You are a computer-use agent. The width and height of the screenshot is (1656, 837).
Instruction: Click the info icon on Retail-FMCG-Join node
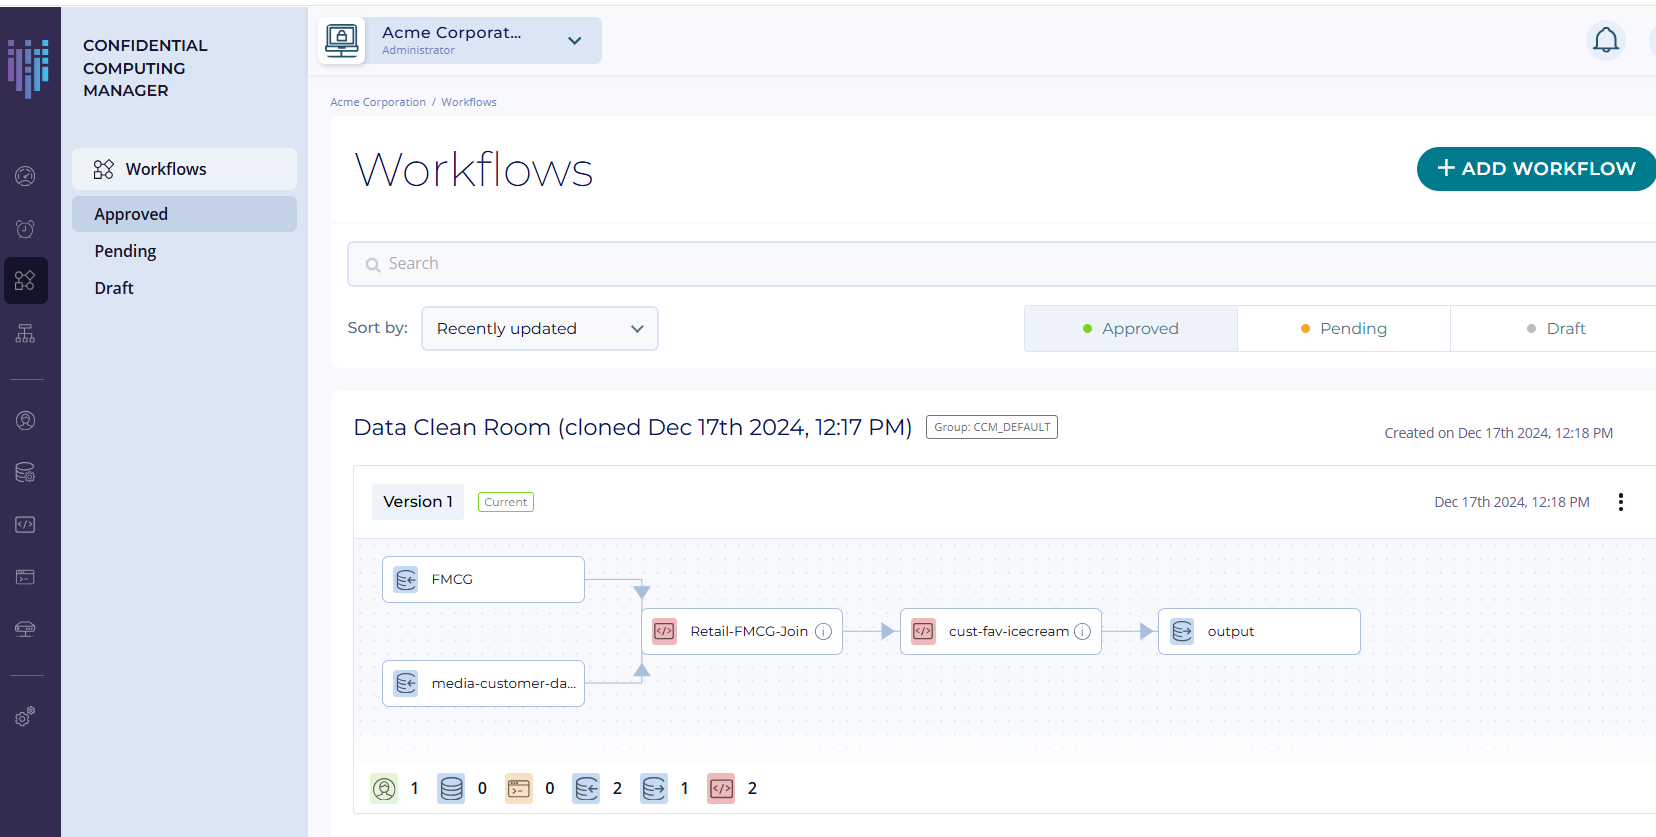click(823, 632)
